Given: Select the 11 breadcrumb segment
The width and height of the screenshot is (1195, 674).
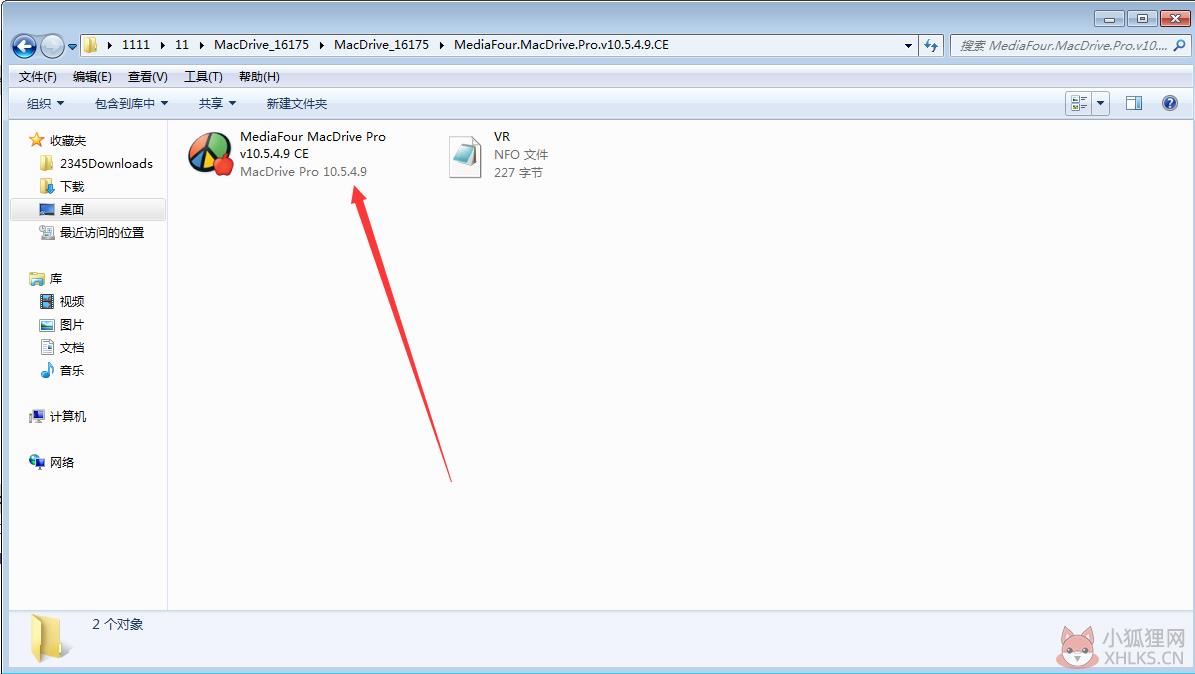Looking at the screenshot, I should (x=181, y=45).
